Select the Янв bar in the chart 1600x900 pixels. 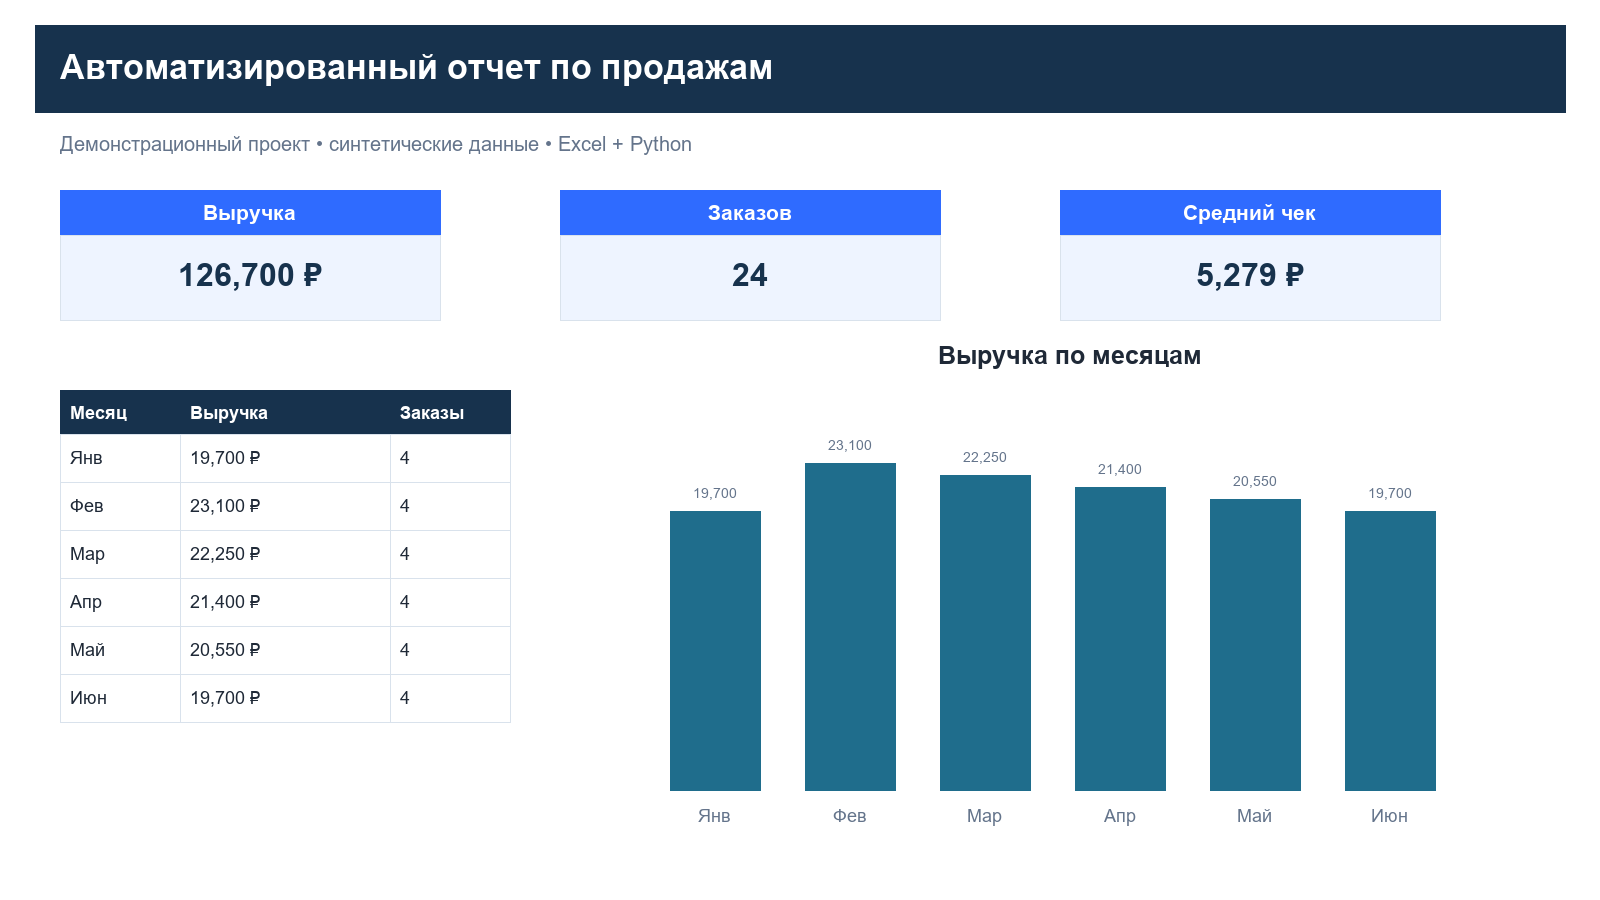715,651
